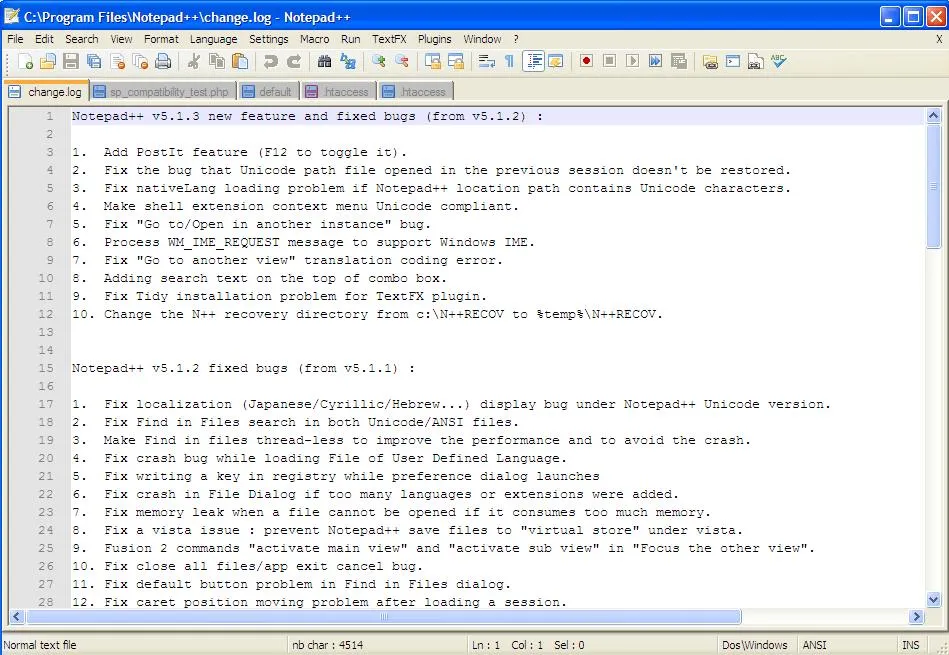Show the console window toolbar icon
The height and width of the screenshot is (655, 949).
[x=732, y=61]
